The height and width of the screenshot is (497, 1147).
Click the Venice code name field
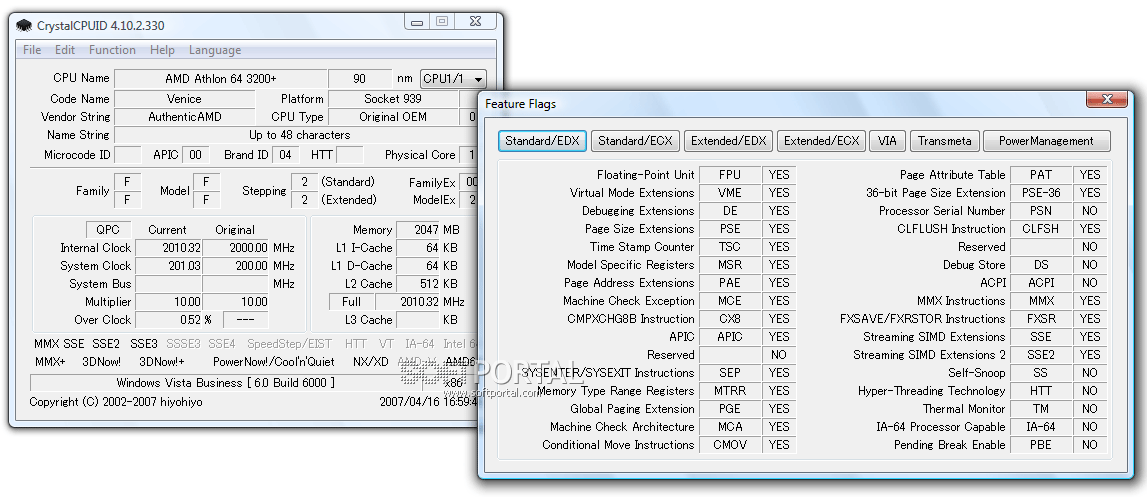pyautogui.click(x=184, y=99)
